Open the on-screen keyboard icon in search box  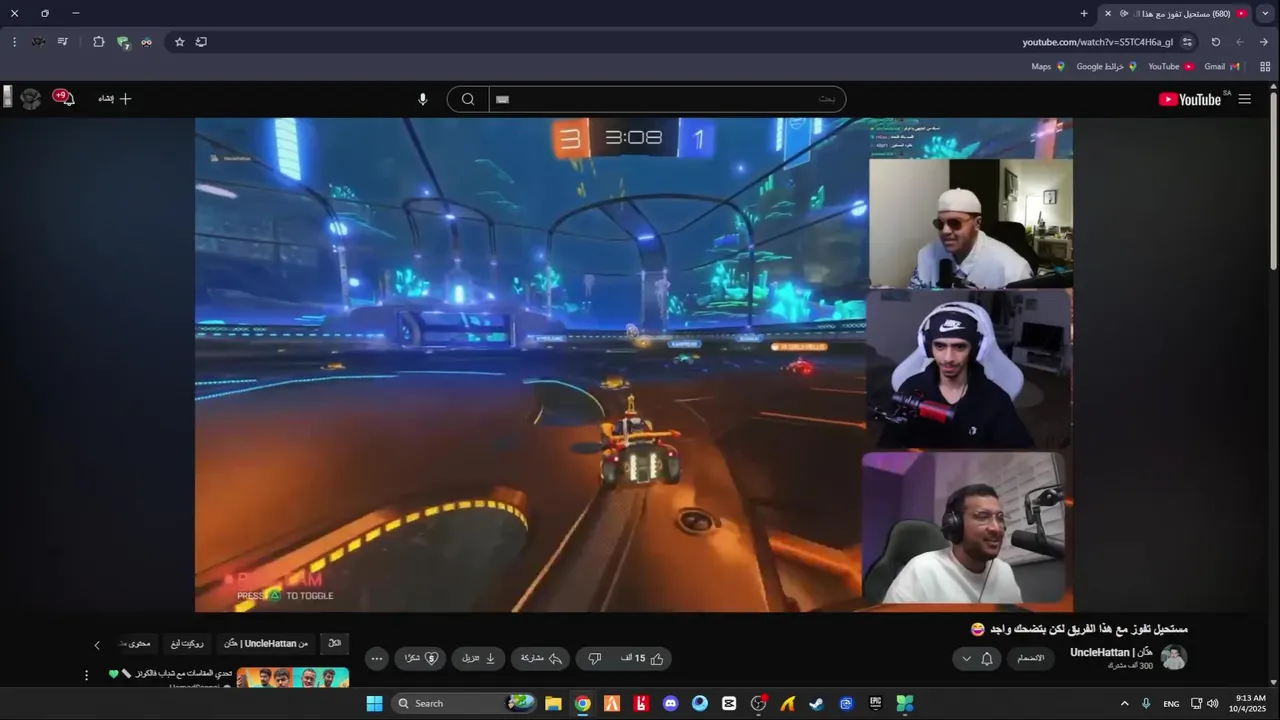(503, 99)
